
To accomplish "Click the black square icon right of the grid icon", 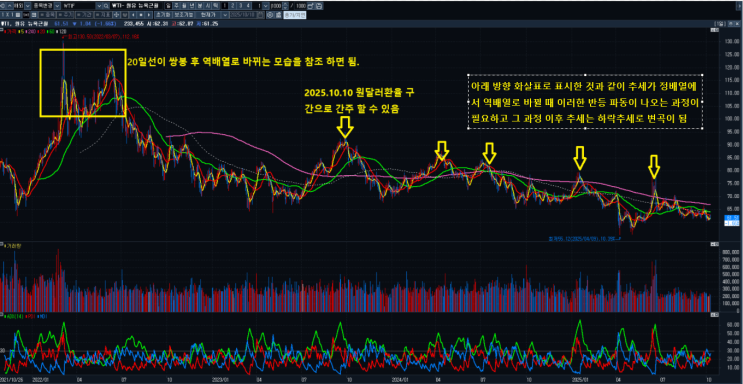I will coord(26,15).
